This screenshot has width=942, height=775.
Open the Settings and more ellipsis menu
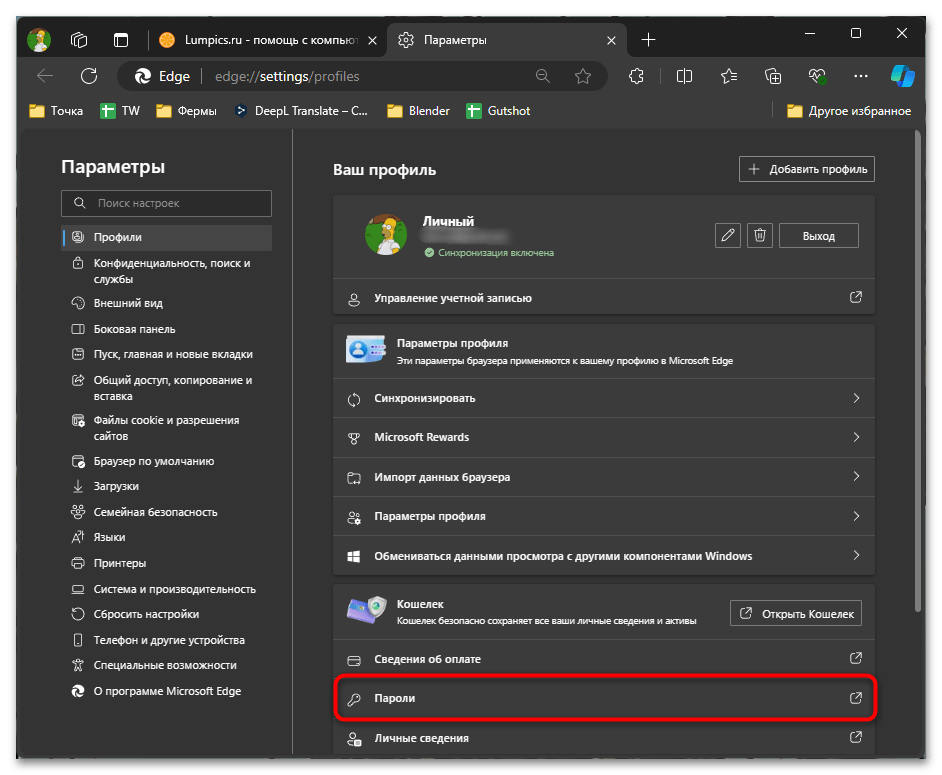coord(861,76)
